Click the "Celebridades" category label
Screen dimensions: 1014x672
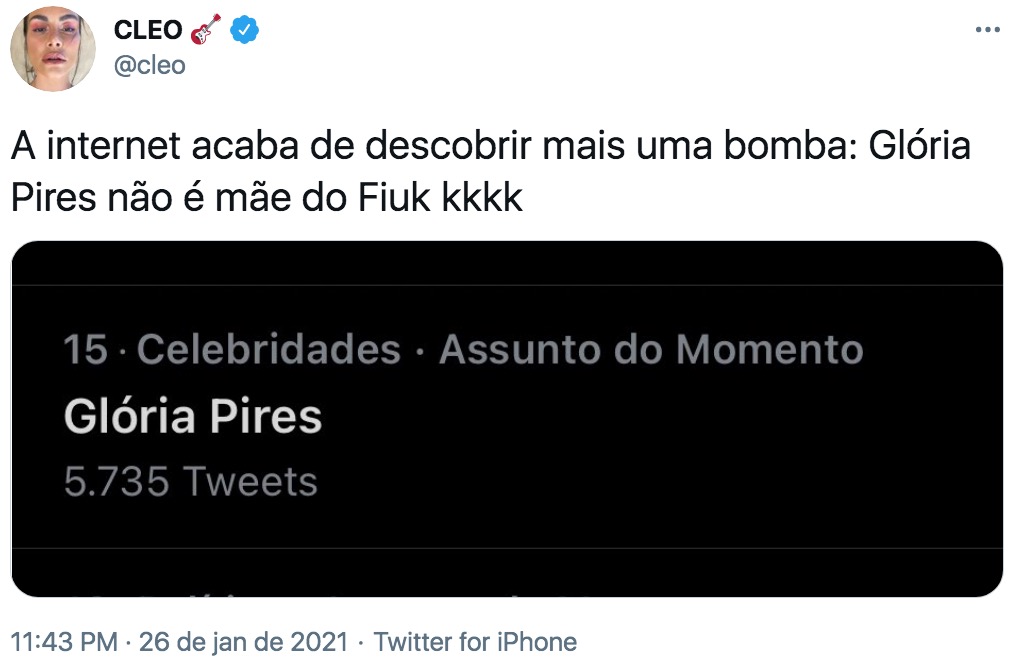coord(268,350)
